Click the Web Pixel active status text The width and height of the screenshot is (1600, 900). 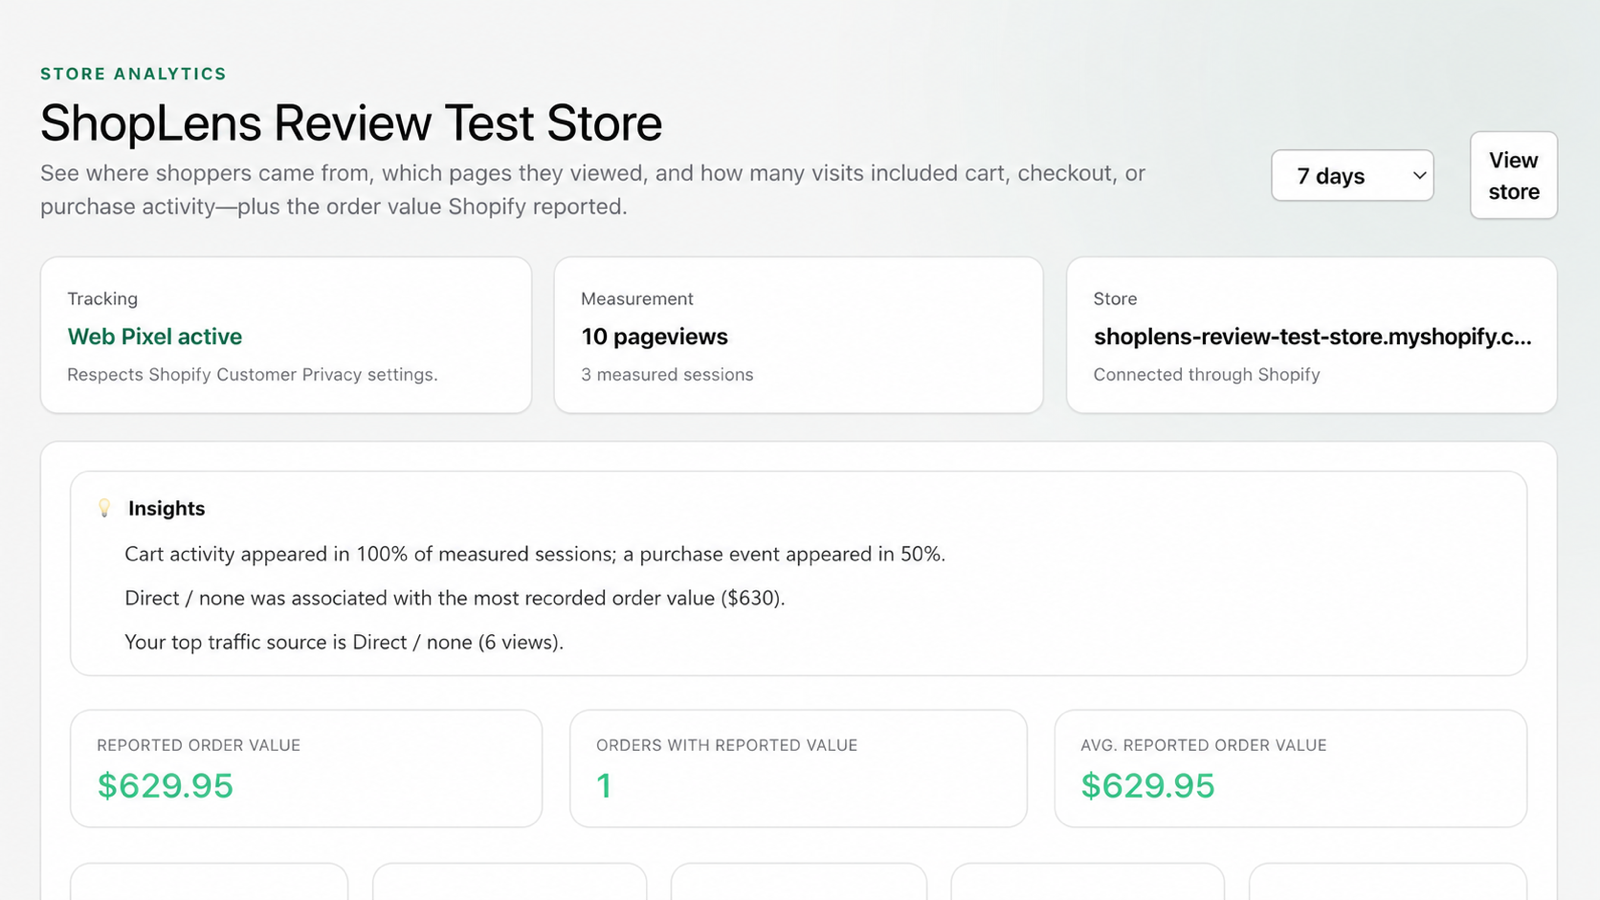click(155, 337)
